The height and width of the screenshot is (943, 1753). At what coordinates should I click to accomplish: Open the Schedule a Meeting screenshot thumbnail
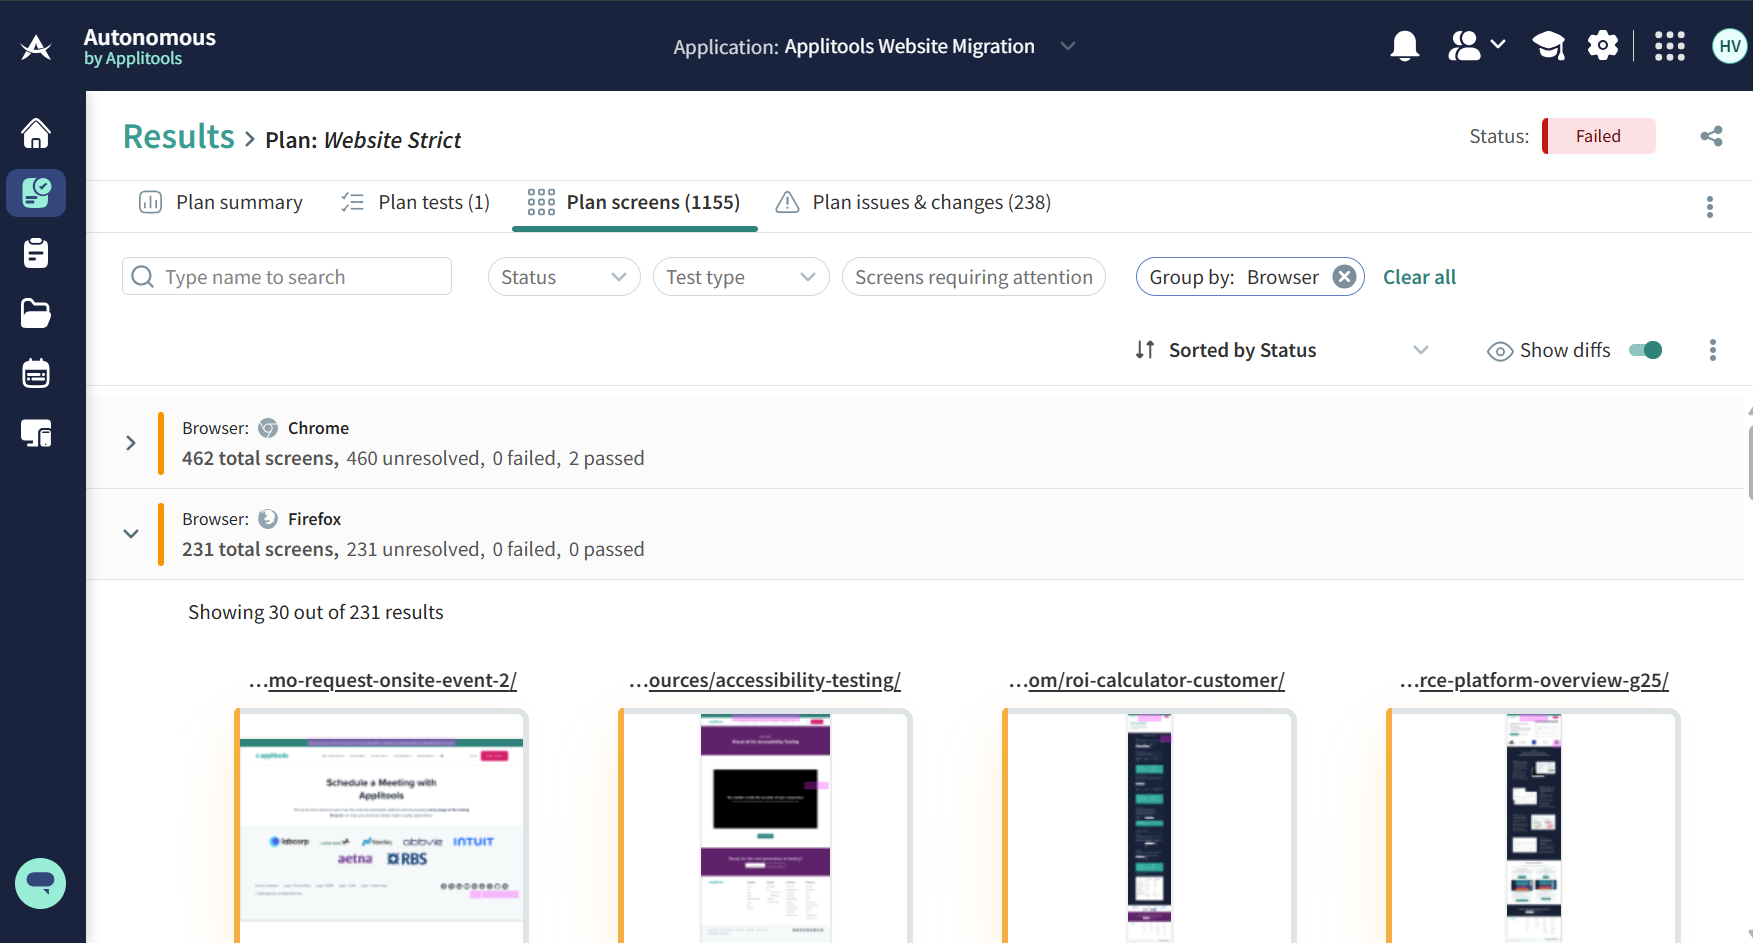(381, 826)
